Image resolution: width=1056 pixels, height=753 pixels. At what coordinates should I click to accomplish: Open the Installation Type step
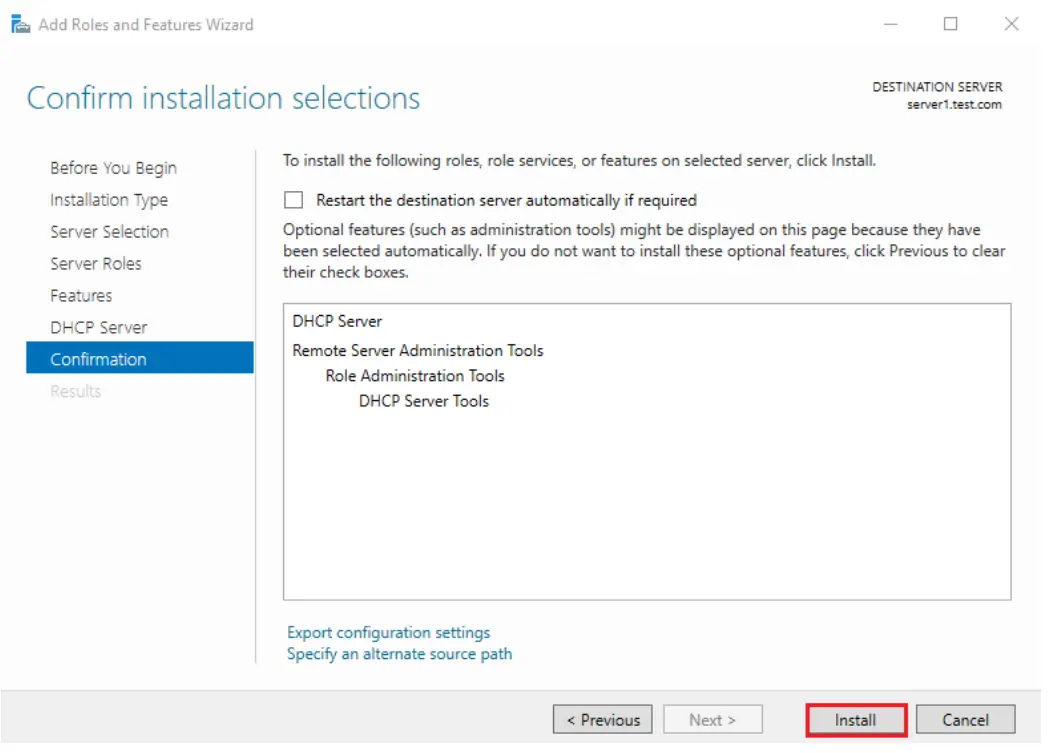click(x=110, y=202)
